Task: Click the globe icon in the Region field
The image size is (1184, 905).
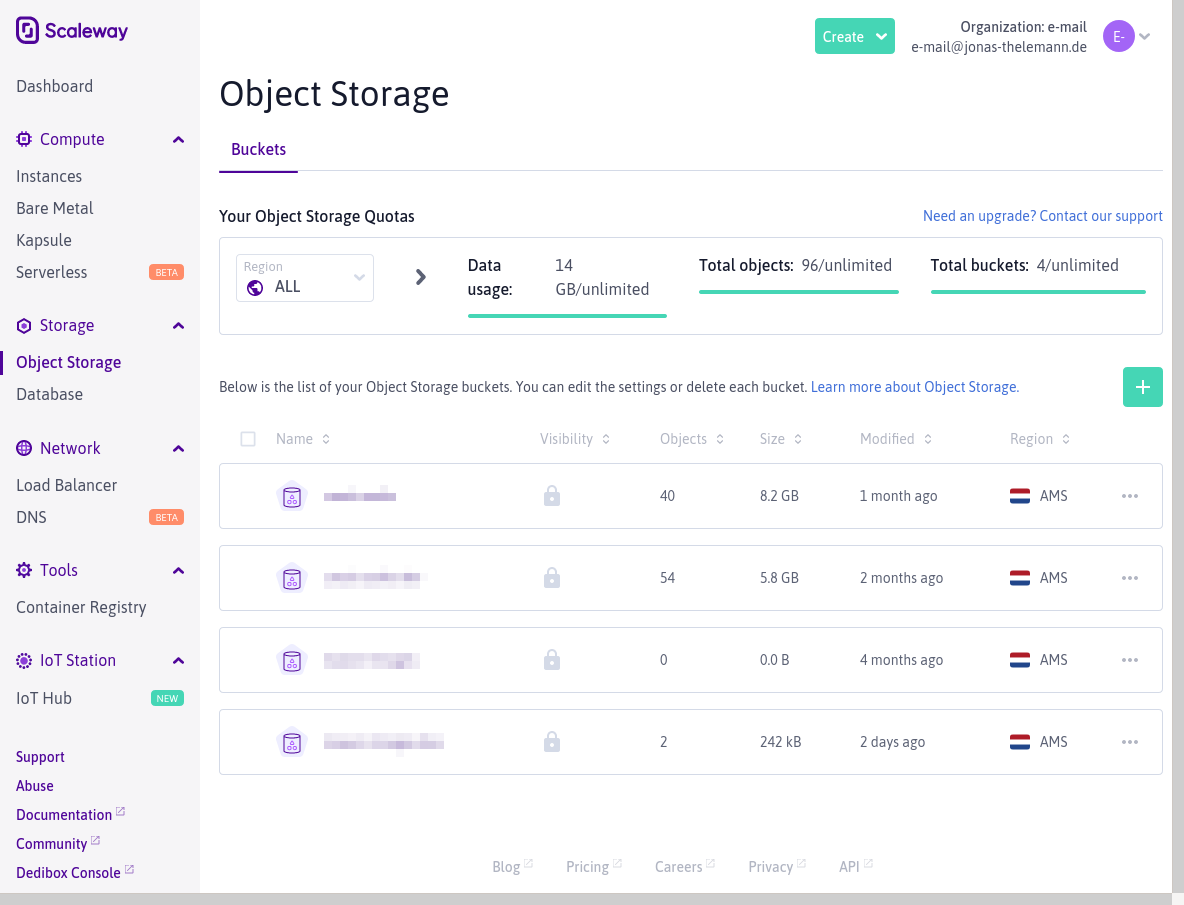Action: pos(255,288)
